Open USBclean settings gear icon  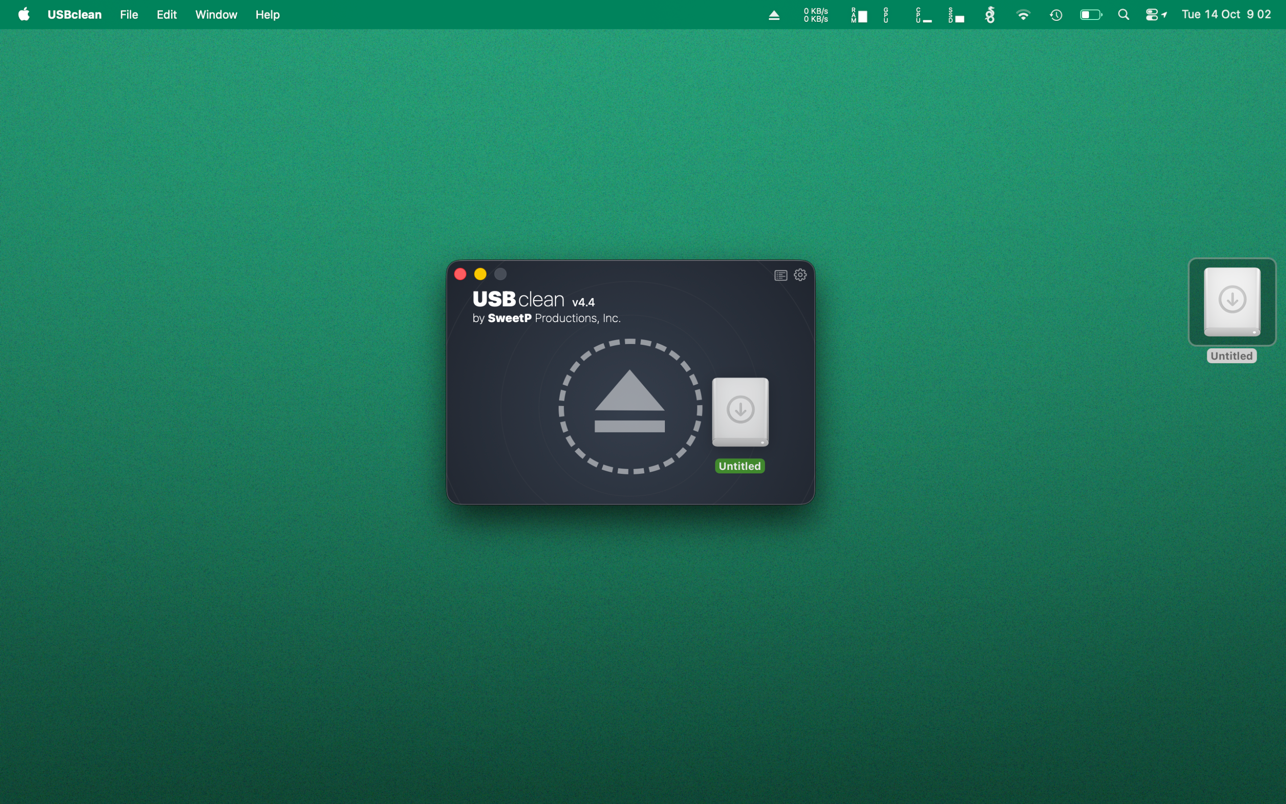[800, 275]
